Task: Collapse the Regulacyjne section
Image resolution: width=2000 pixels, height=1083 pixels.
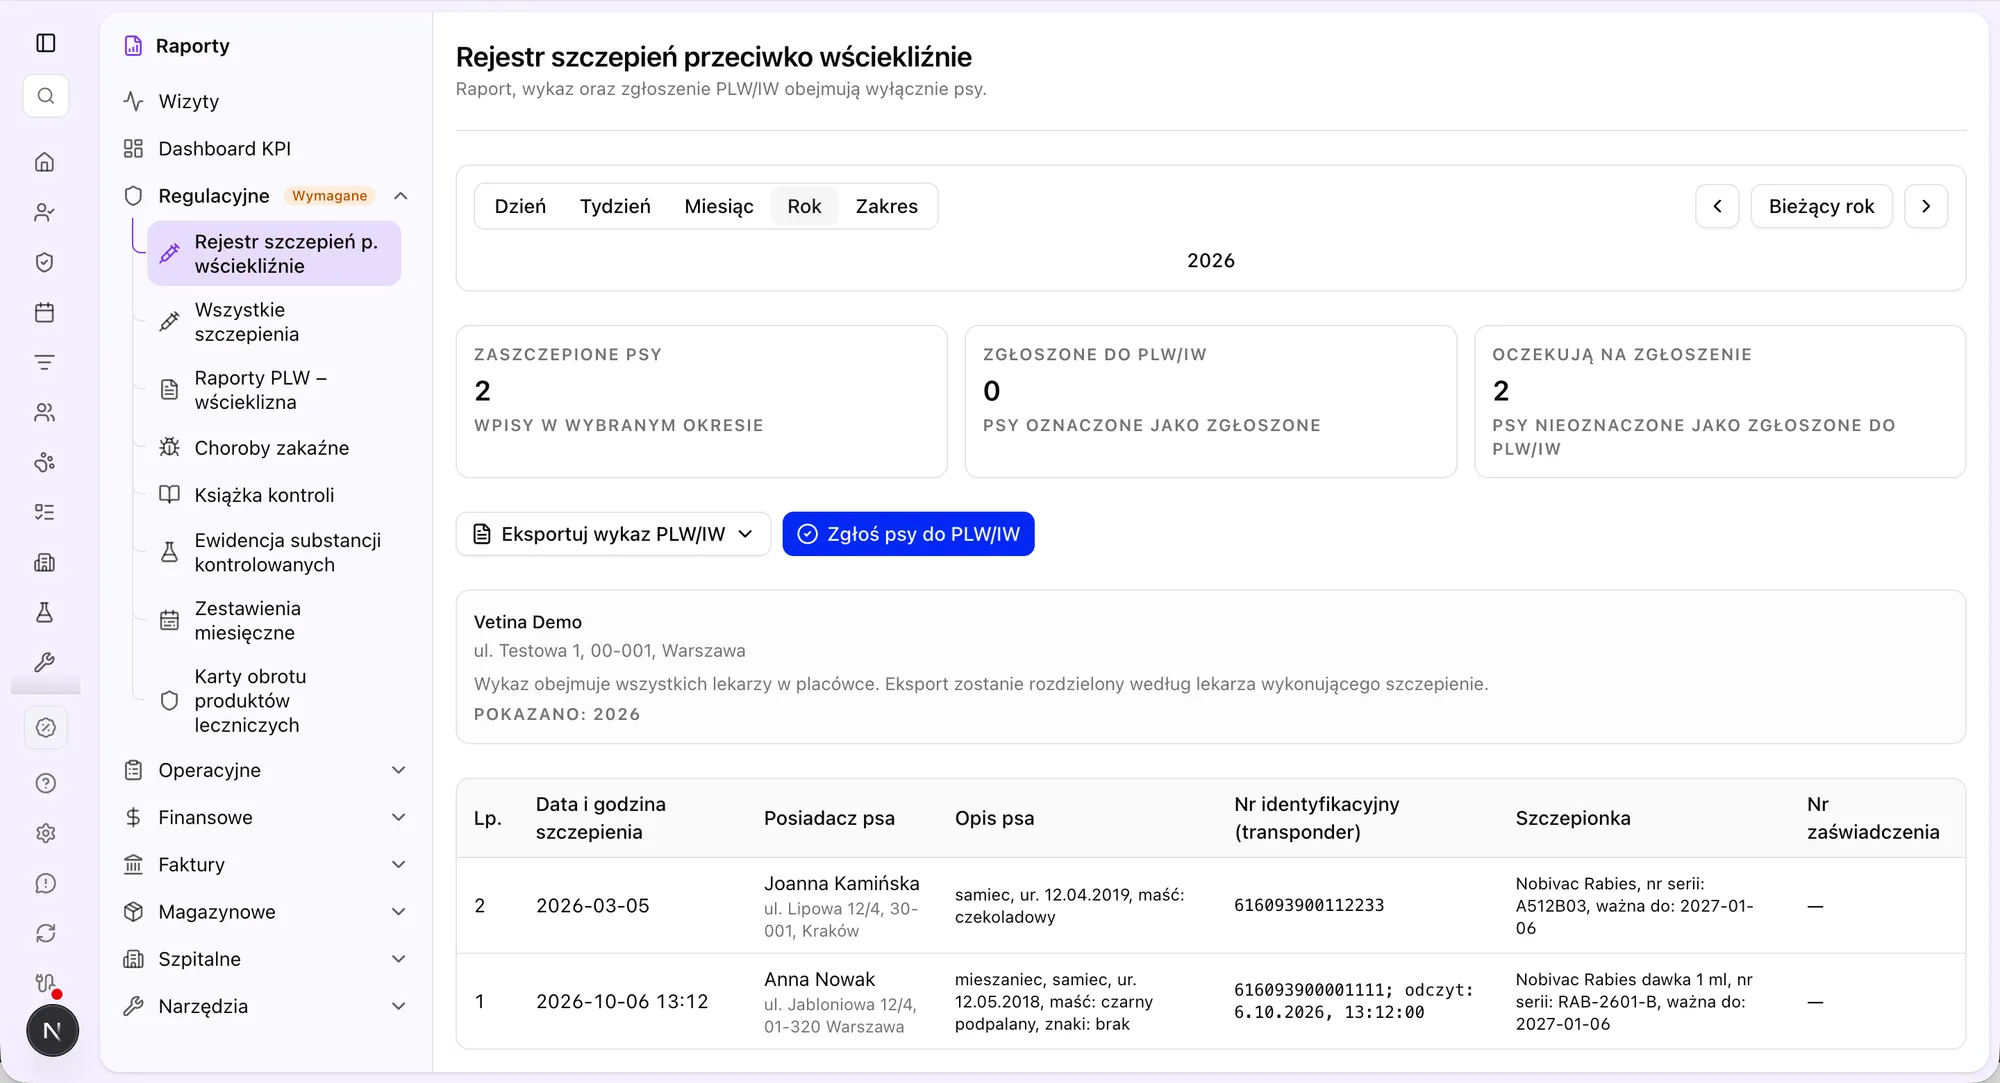Action: point(400,196)
